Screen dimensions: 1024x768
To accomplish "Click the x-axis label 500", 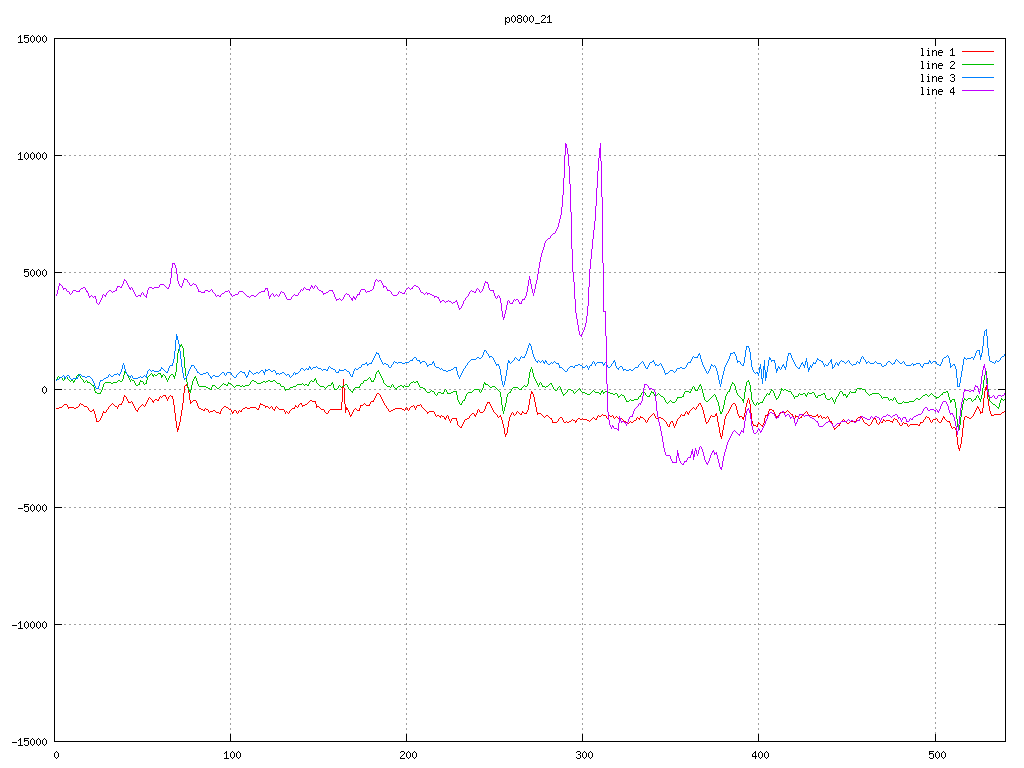I will [937, 756].
